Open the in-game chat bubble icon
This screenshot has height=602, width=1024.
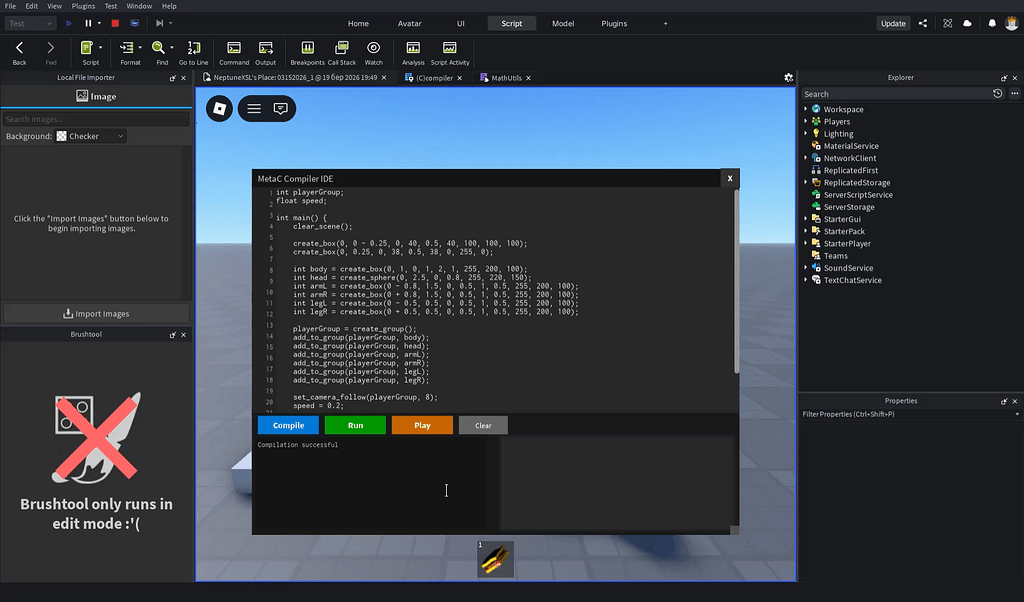[x=281, y=108]
